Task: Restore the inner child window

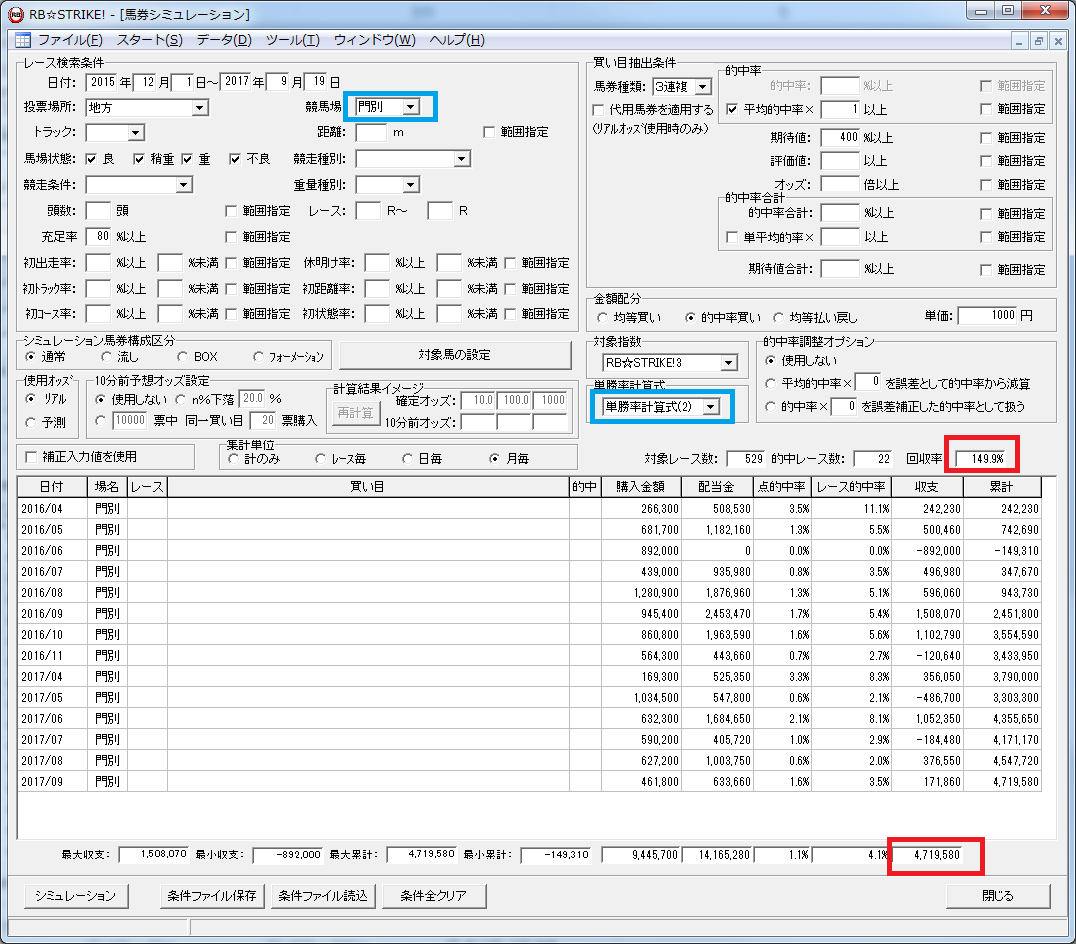Action: [1038, 41]
